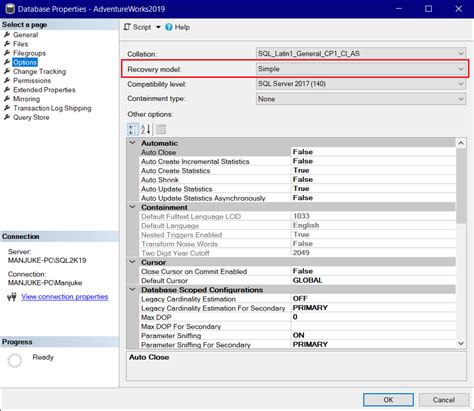Click the Cancel button

tap(444, 400)
